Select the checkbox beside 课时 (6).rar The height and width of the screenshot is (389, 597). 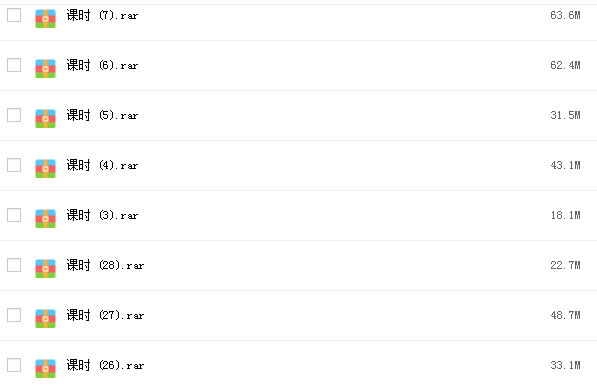point(14,65)
